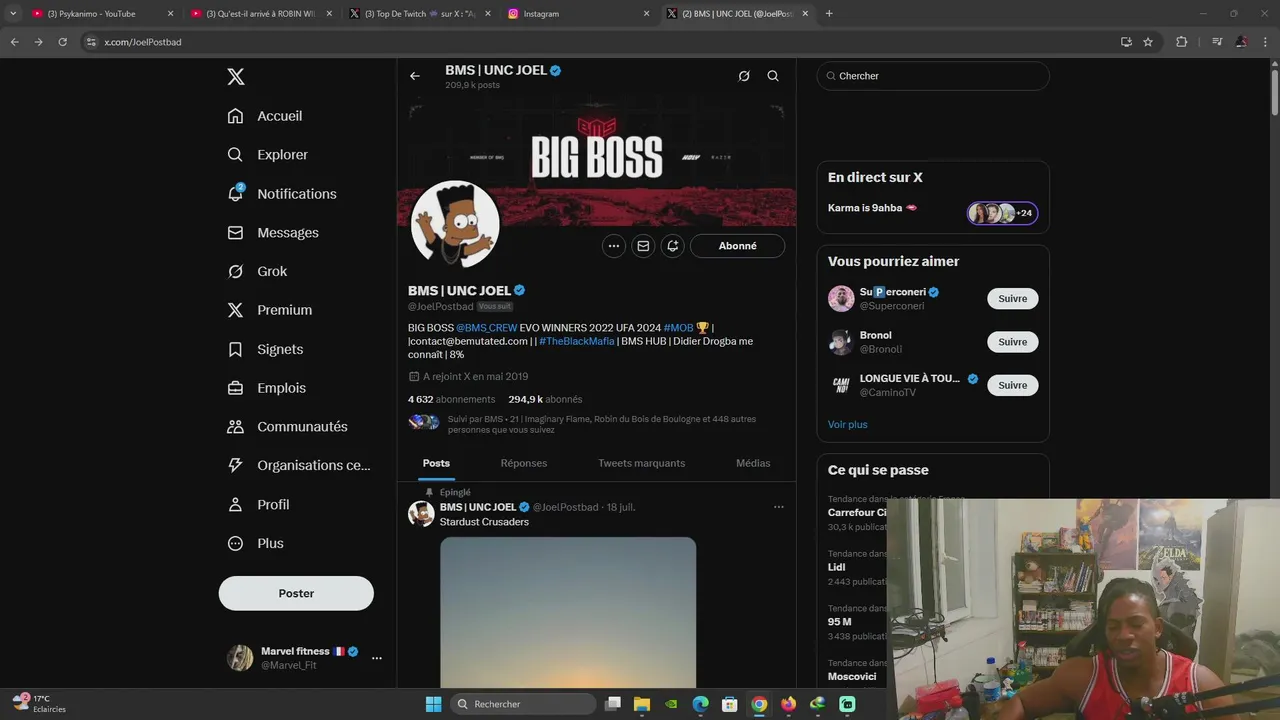The image size is (1280, 720).
Task: Join the 'Karma is 9ahba' live space
Action: (x=933, y=212)
